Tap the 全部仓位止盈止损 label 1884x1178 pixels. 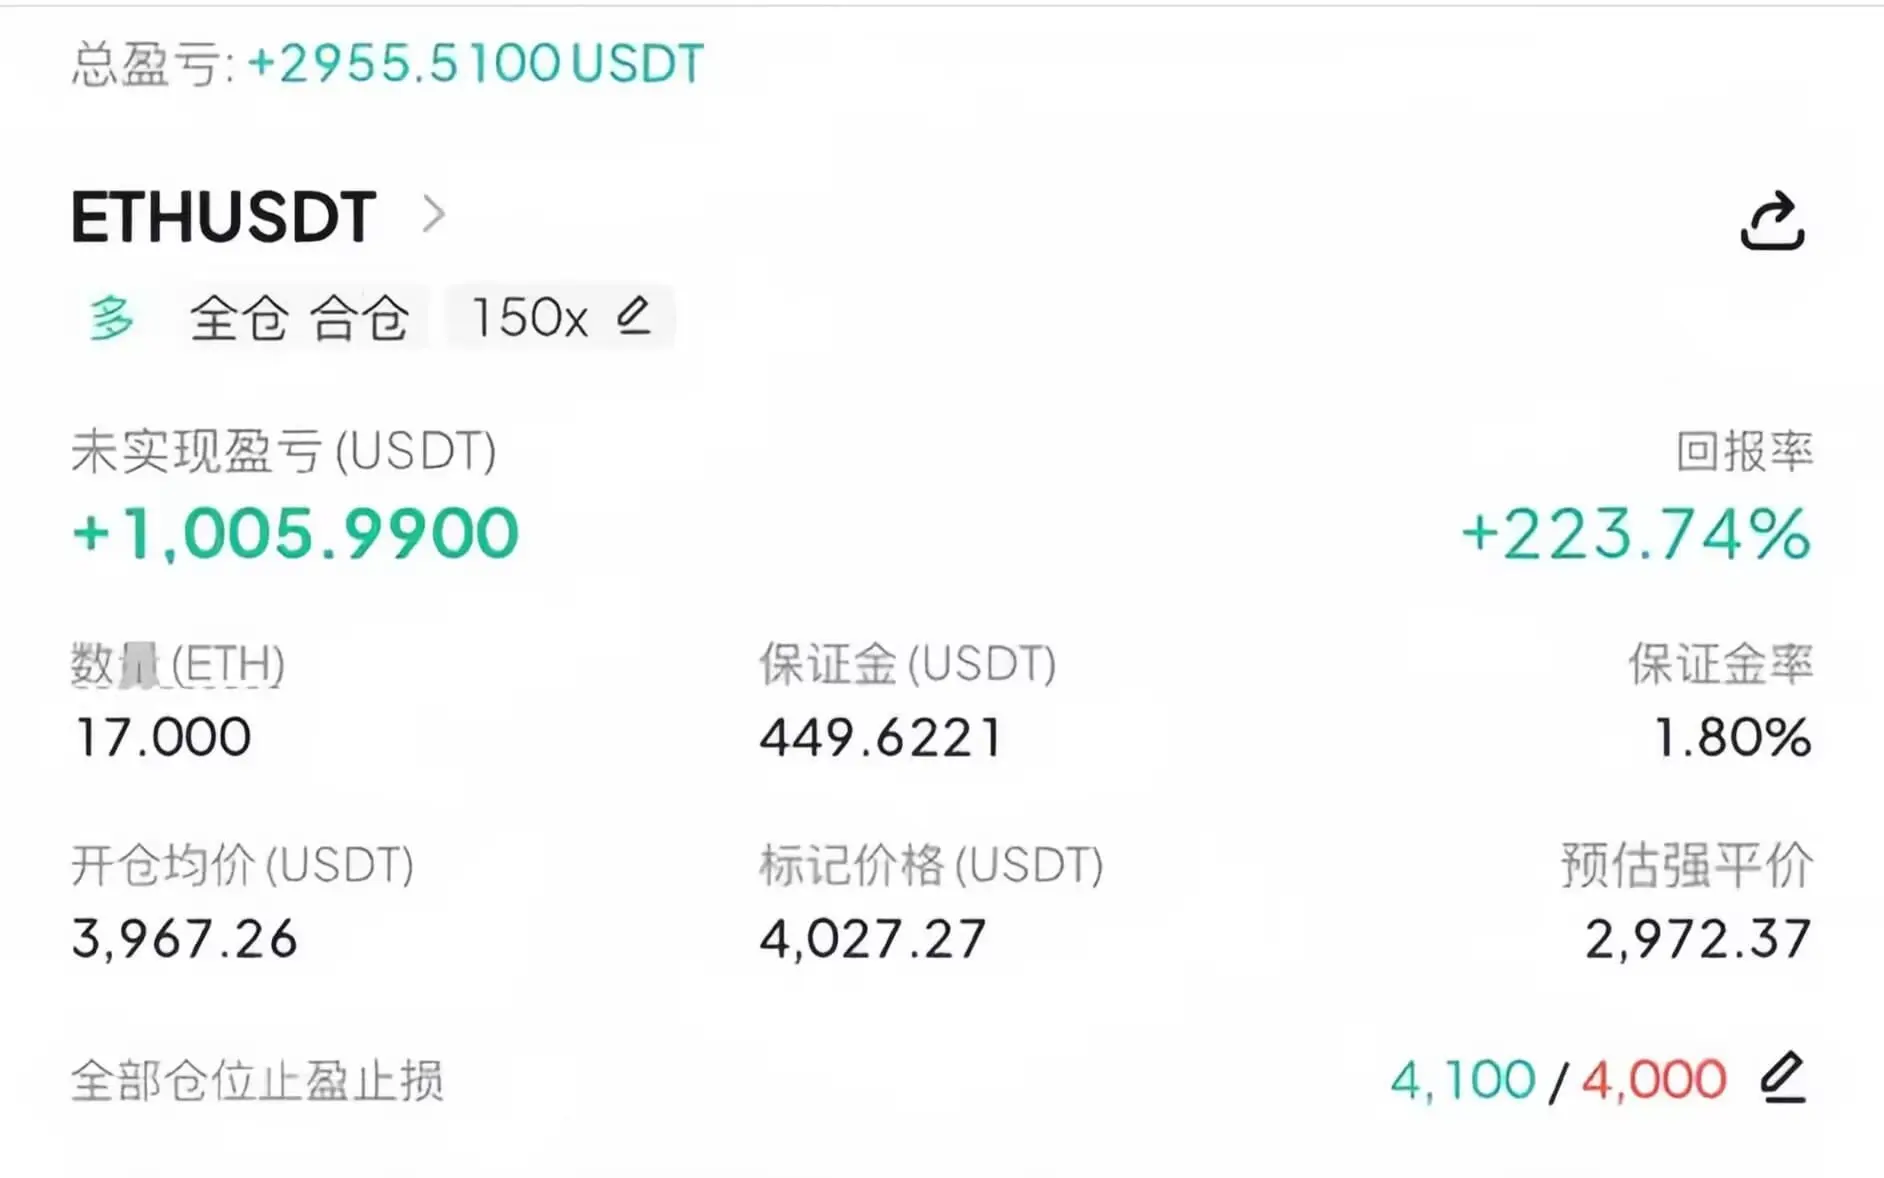pos(257,1081)
